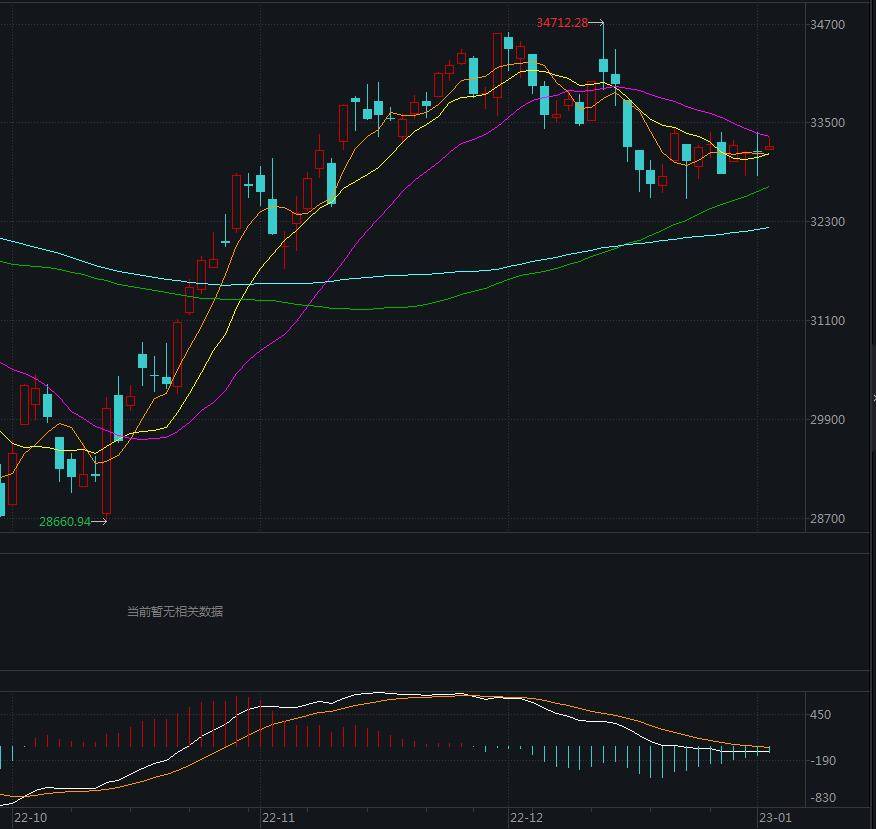The height and width of the screenshot is (829, 876).
Task: Select the 22-11 date label on timeline
Action: [278, 818]
